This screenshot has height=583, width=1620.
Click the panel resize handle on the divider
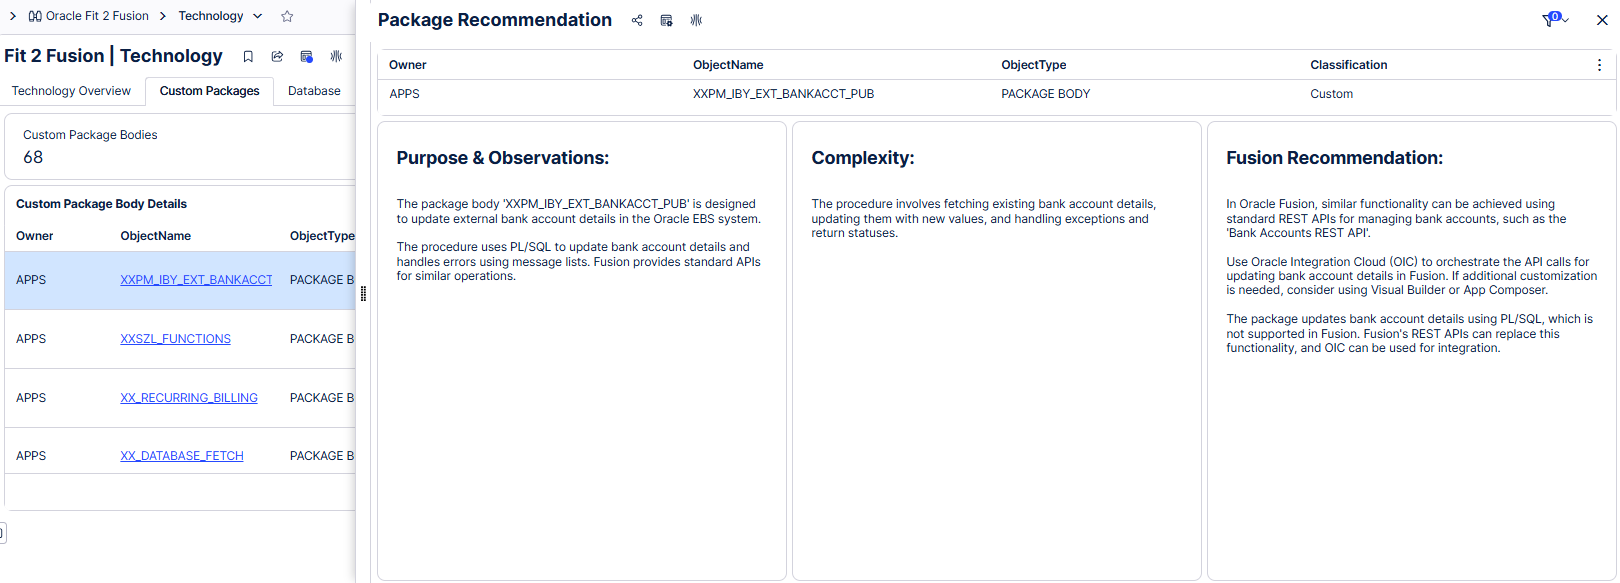363,293
